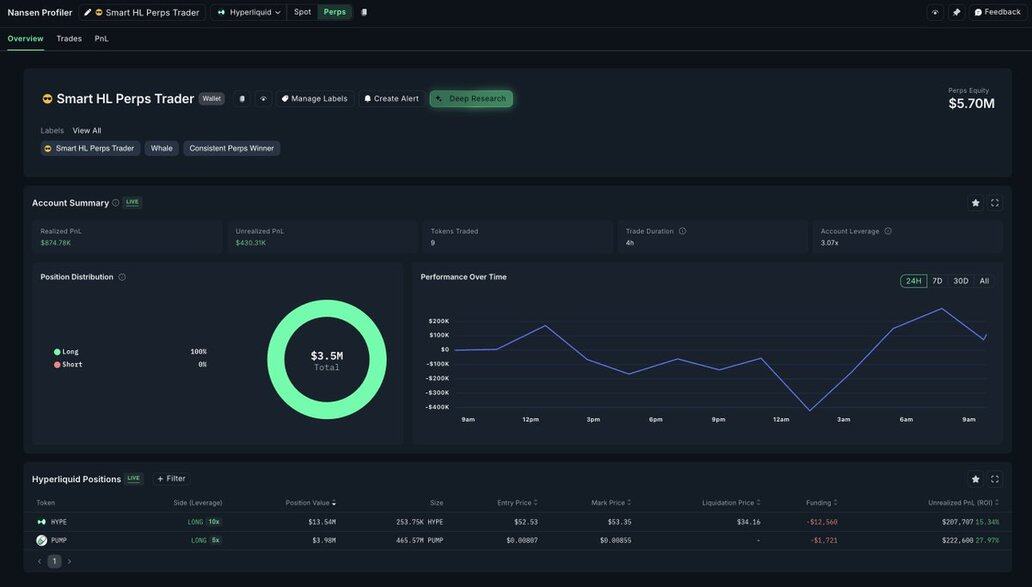Screen dimensions: 1032x587
Task: Select the 30D performance range
Action: pos(961,281)
